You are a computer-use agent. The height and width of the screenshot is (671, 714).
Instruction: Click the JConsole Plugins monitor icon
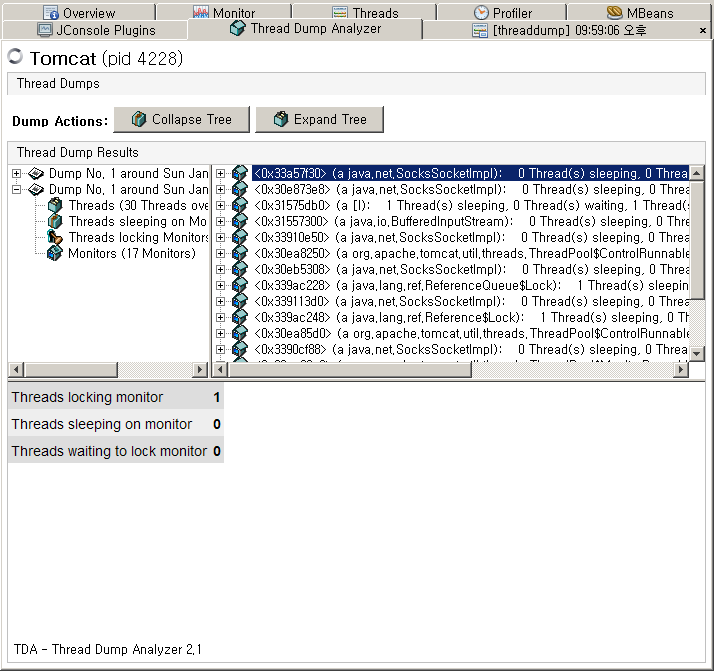click(x=45, y=30)
